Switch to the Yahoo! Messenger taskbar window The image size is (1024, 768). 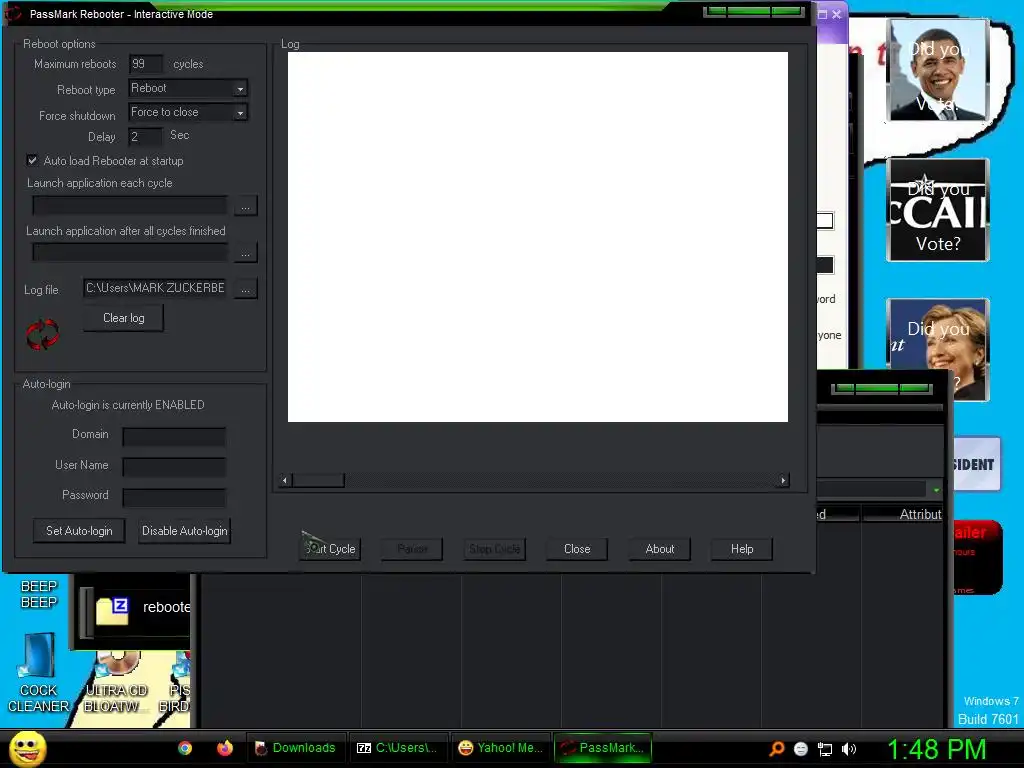pyautogui.click(x=501, y=748)
